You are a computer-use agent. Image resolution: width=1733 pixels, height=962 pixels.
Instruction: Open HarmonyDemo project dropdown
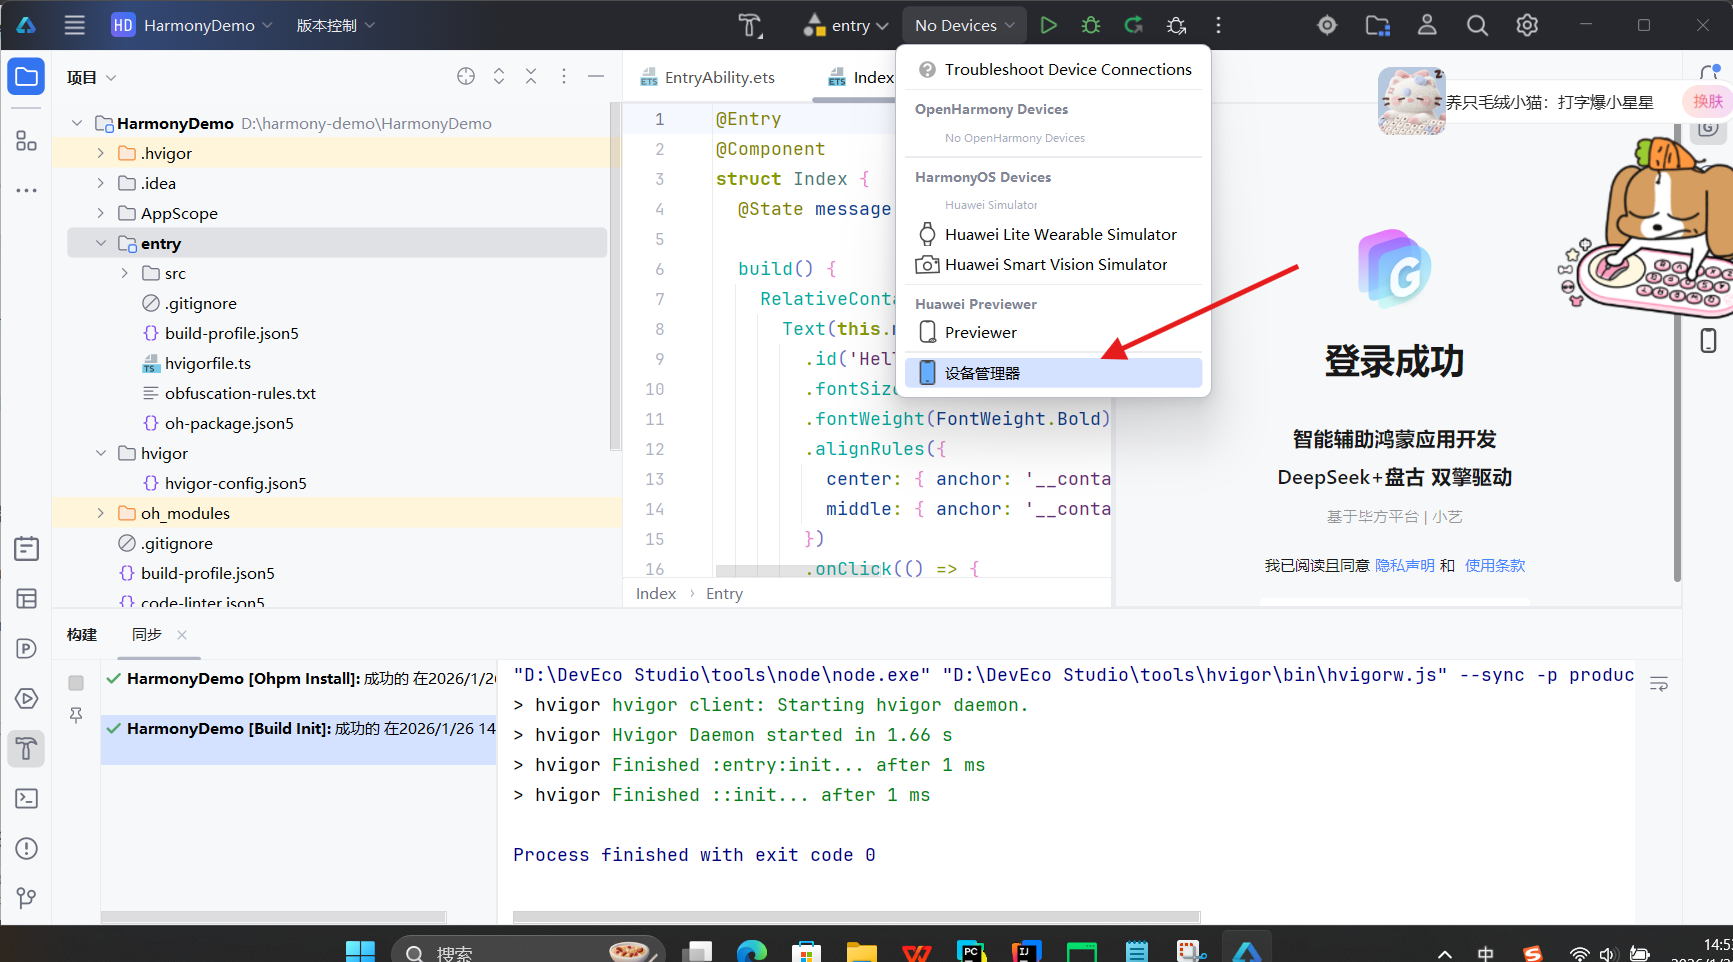[192, 25]
